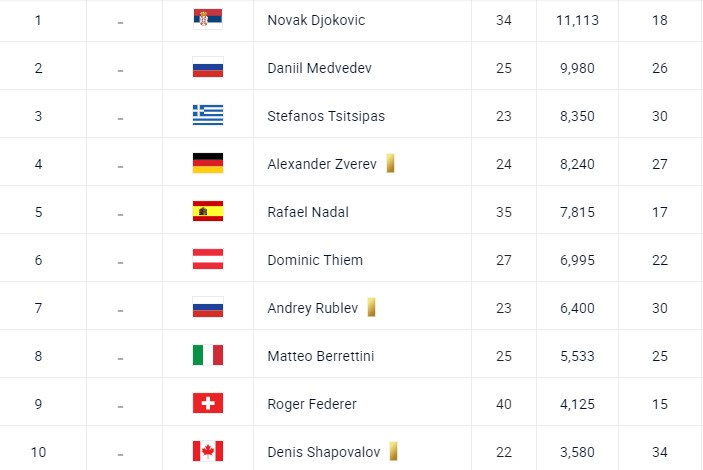Open Roger Federer's player profile

(312, 404)
